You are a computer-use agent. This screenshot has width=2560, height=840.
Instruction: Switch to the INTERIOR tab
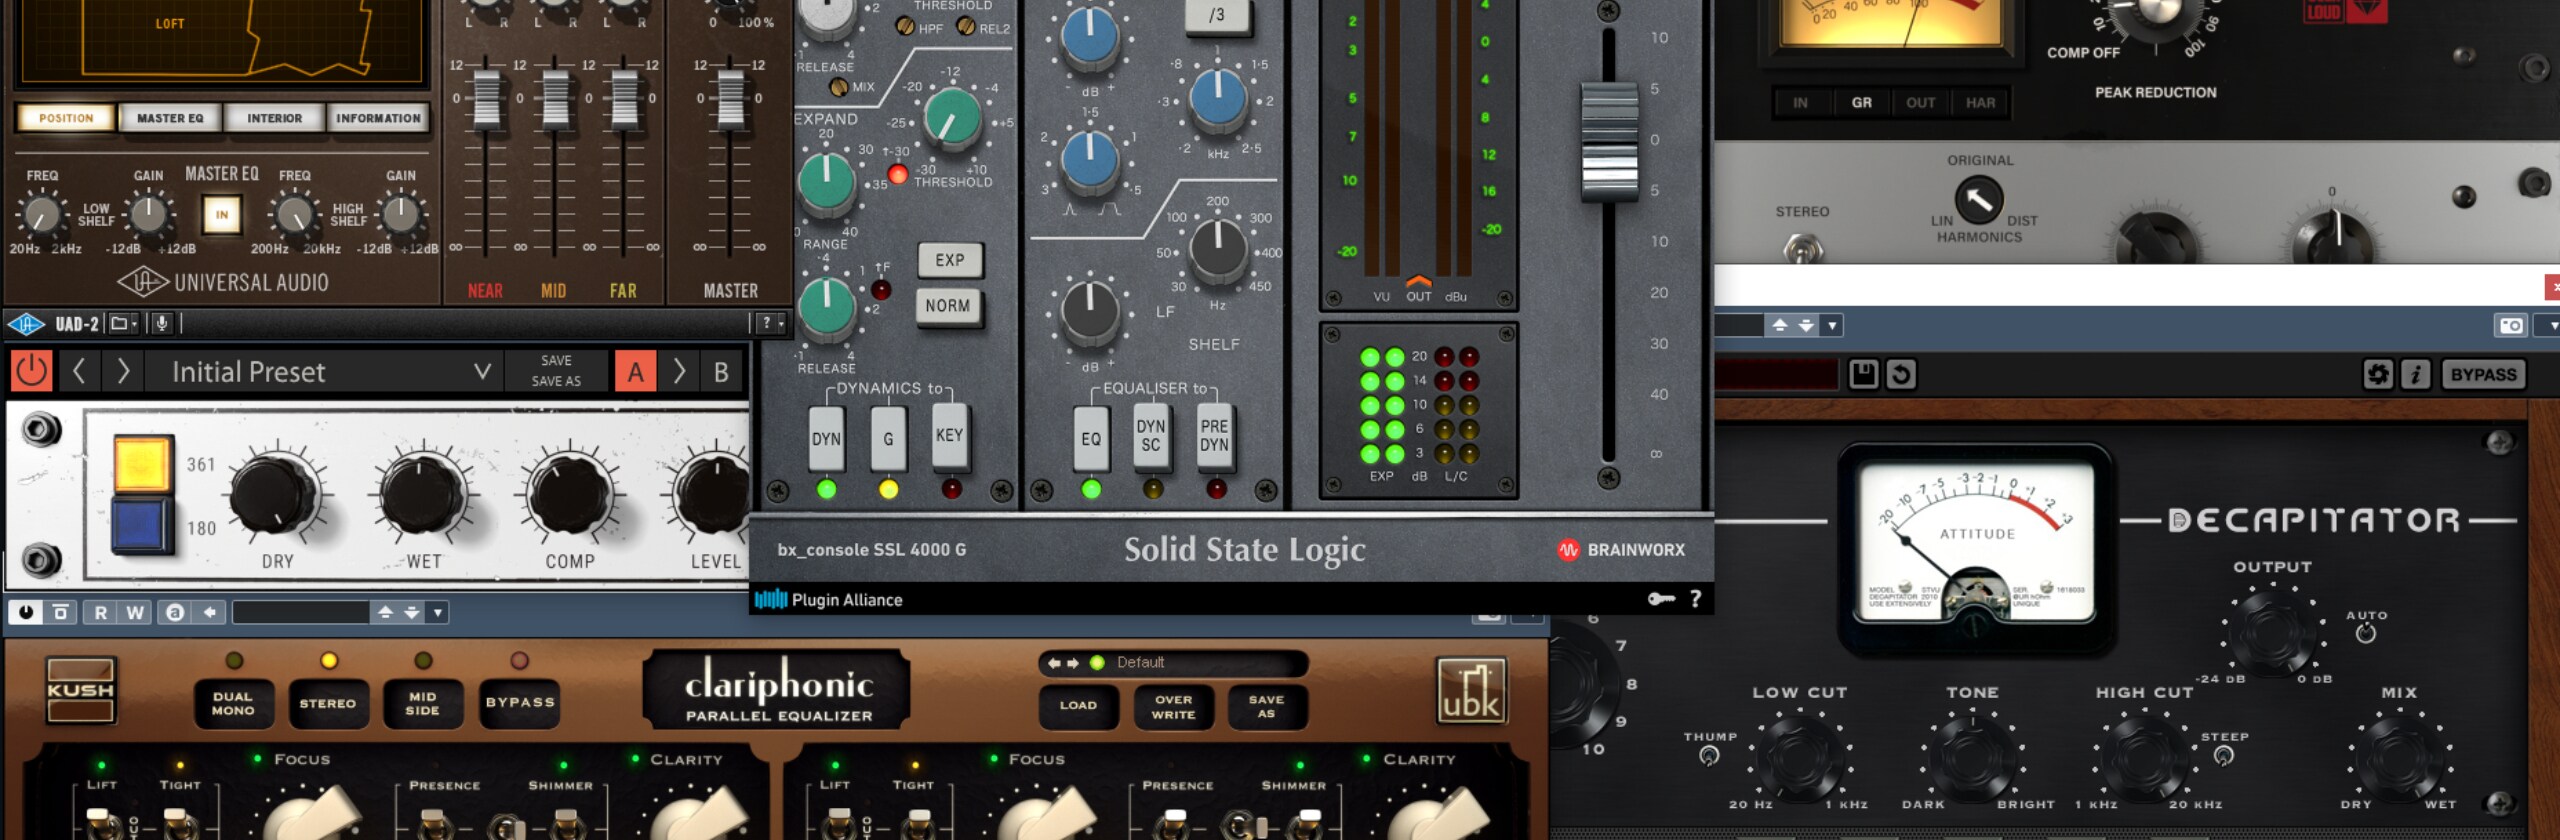click(x=274, y=118)
